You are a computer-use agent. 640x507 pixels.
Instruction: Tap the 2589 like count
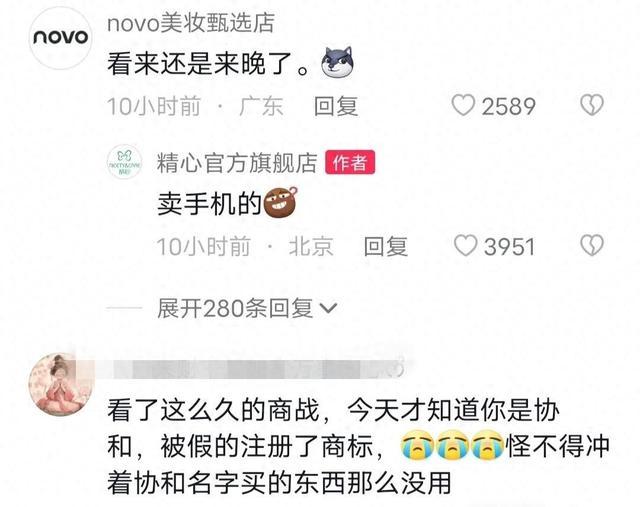pyautogui.click(x=508, y=106)
